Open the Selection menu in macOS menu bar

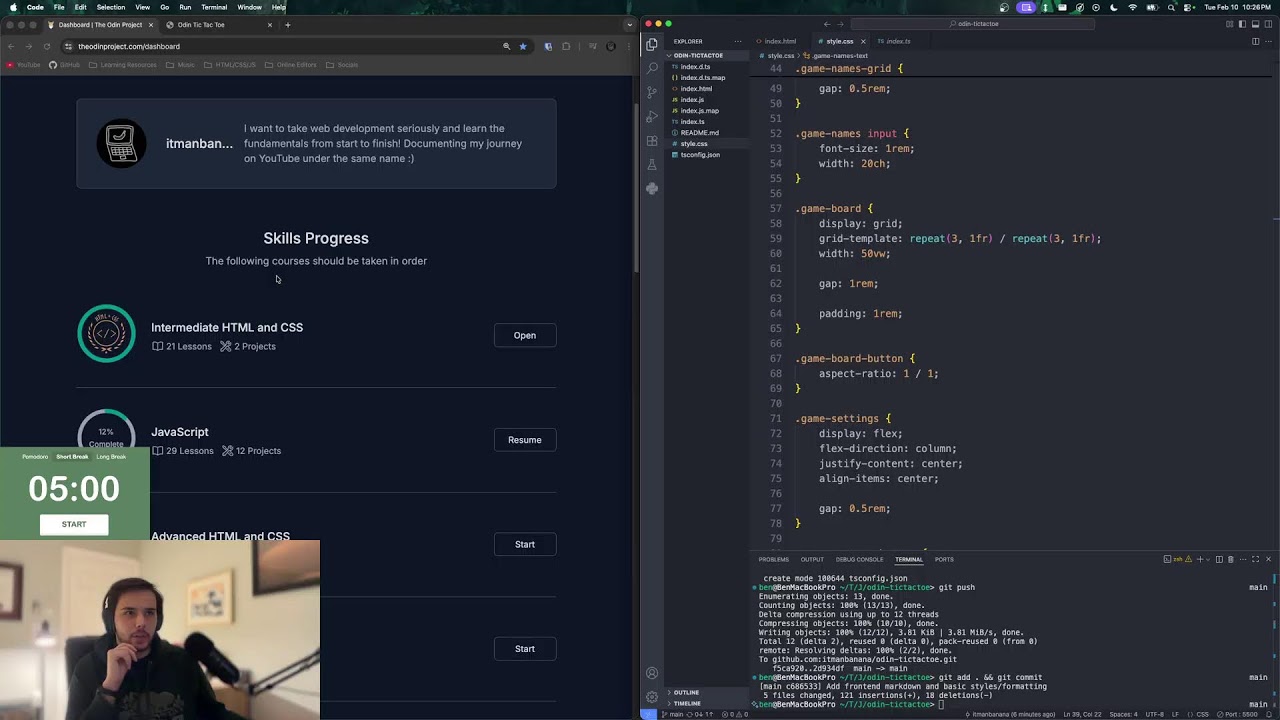(111, 7)
